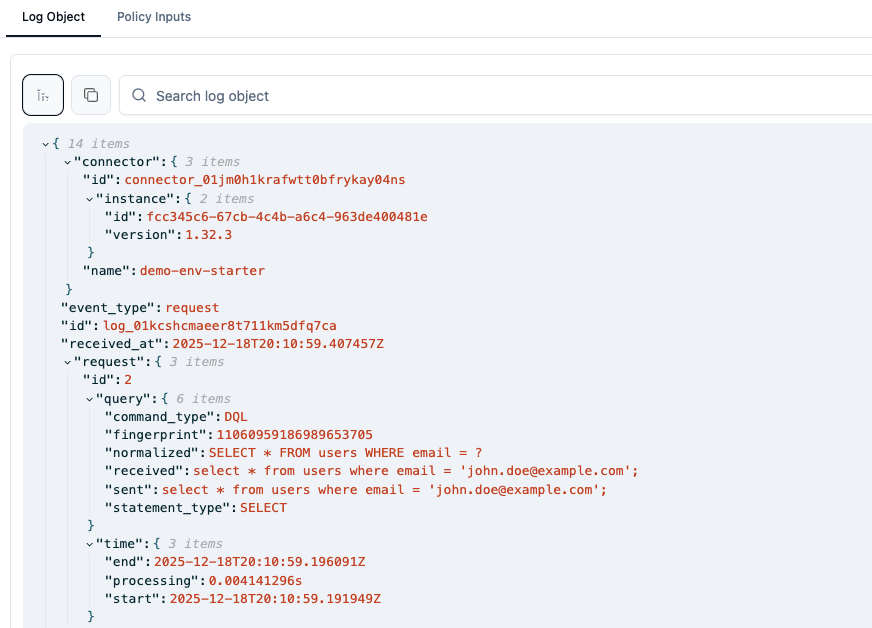This screenshot has width=872, height=628.
Task: Click inside the search log object field
Action: (x=300, y=95)
